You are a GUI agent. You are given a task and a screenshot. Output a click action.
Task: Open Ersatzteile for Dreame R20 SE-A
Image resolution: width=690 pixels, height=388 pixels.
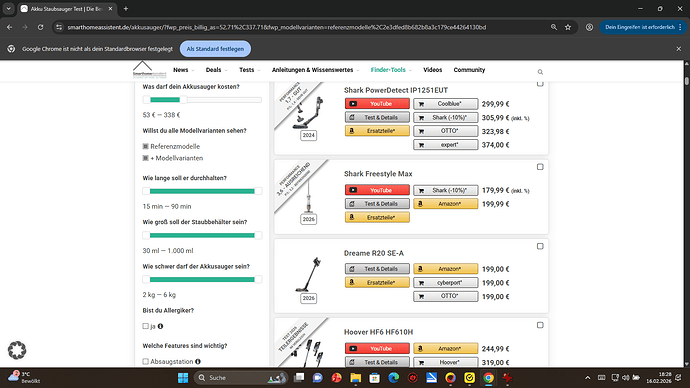[377, 282]
